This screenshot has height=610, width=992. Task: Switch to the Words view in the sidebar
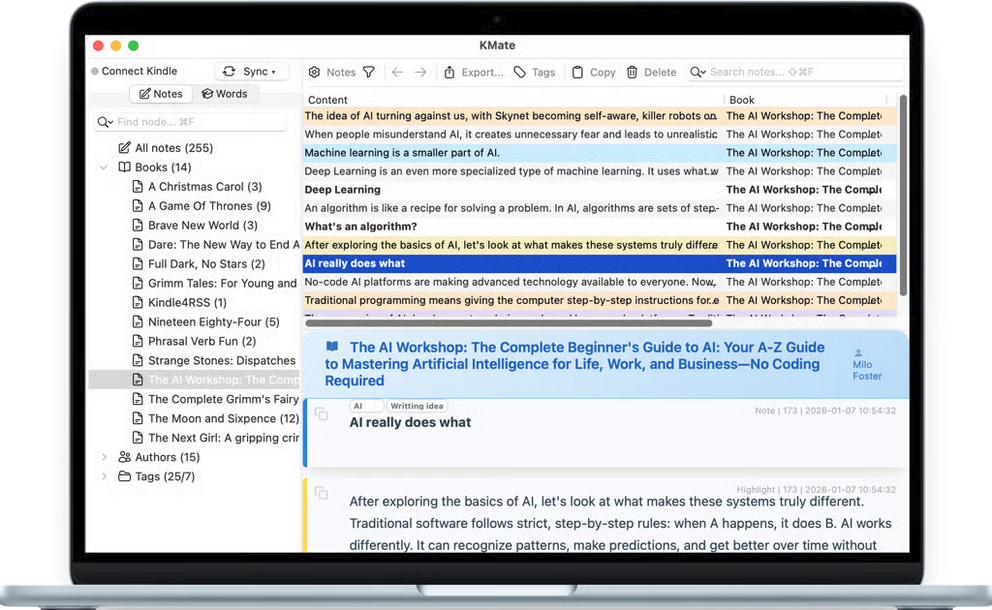226,93
